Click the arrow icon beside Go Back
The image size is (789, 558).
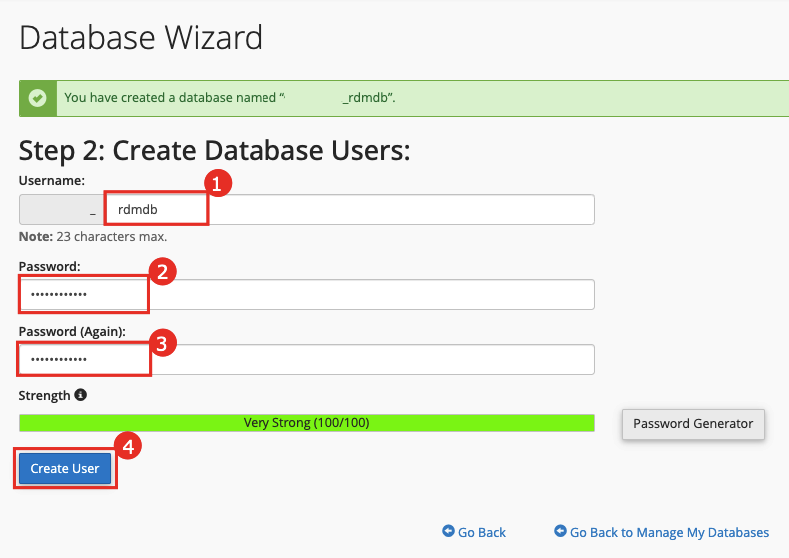(x=448, y=532)
